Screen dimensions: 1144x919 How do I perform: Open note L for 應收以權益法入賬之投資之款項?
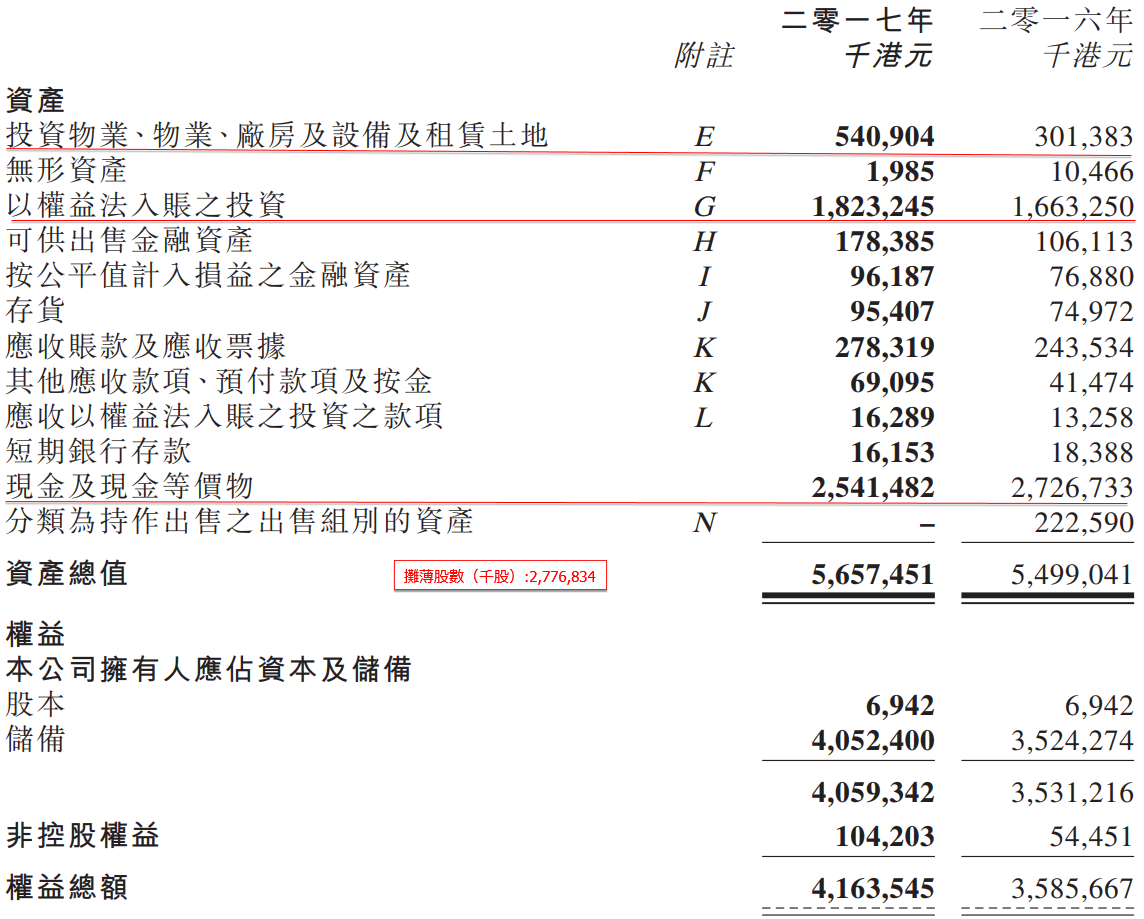pyautogui.click(x=705, y=417)
